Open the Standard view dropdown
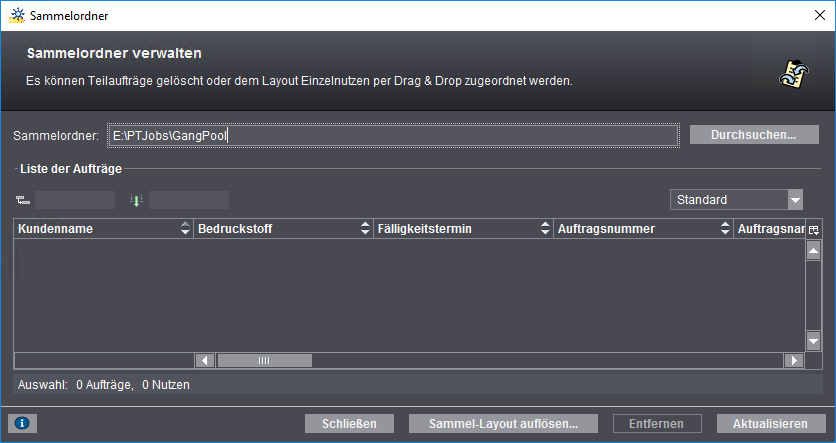 pos(736,200)
